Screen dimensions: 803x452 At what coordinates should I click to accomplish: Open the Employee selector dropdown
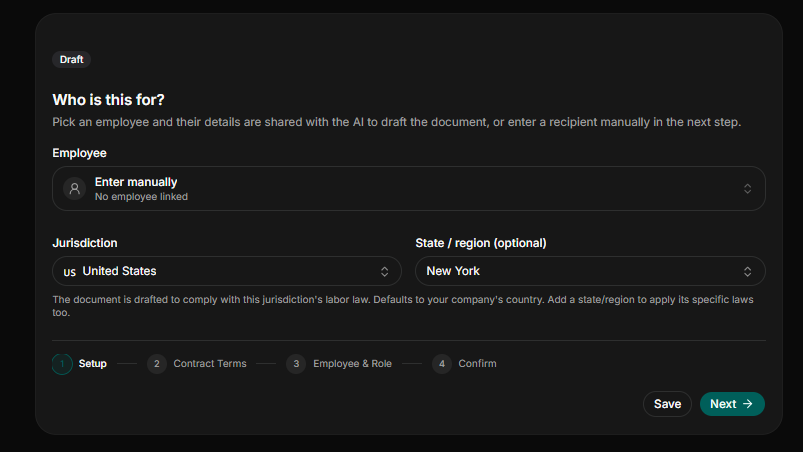tap(409, 188)
